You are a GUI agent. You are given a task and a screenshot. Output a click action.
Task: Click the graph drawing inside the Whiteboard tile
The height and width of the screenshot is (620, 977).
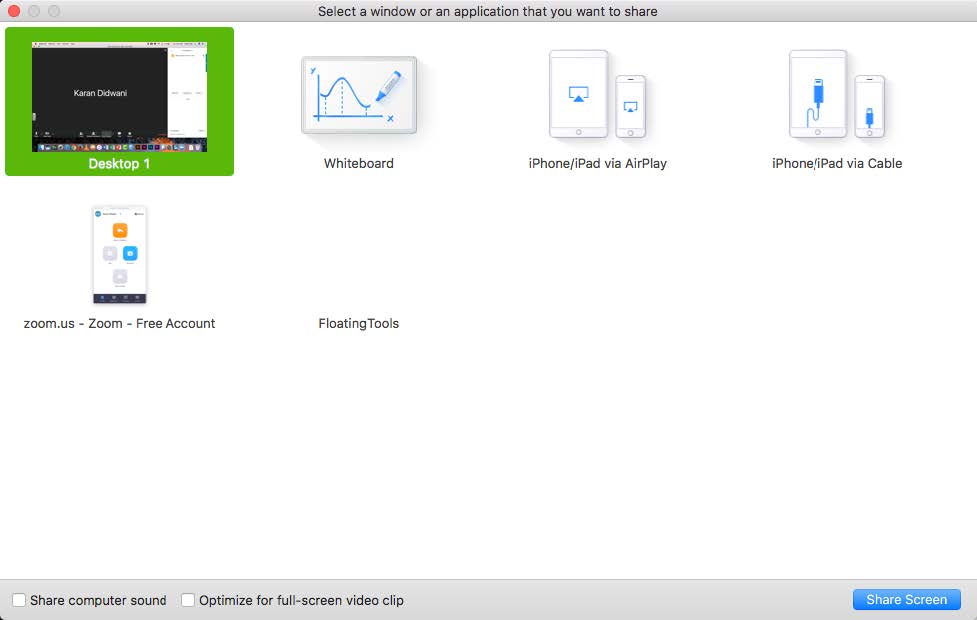coord(345,95)
